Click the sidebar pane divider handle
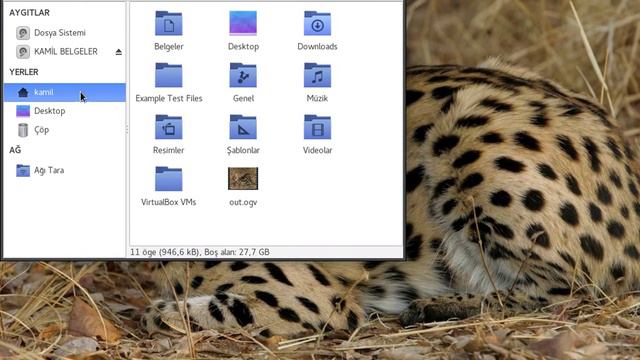 (127, 130)
